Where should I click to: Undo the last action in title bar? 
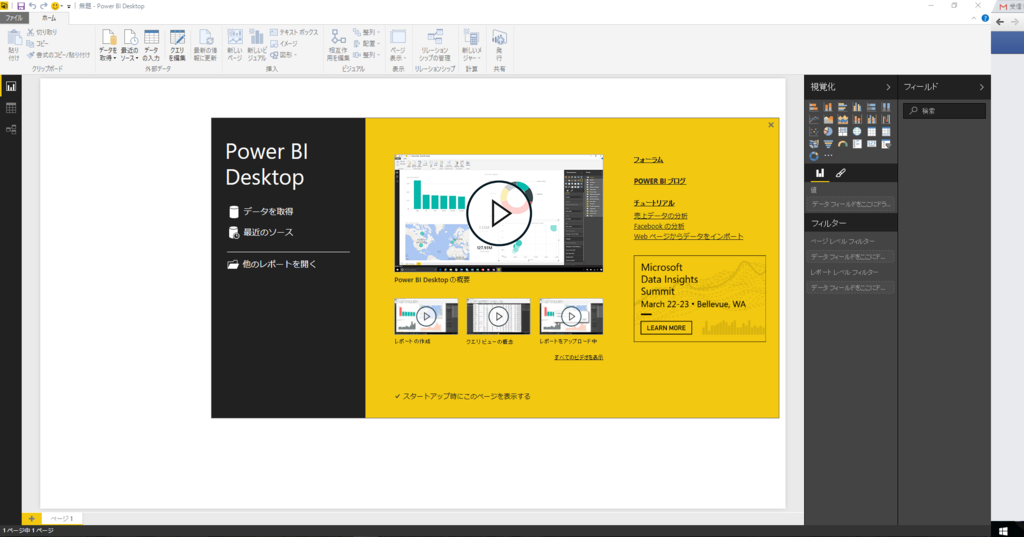(32, 6)
